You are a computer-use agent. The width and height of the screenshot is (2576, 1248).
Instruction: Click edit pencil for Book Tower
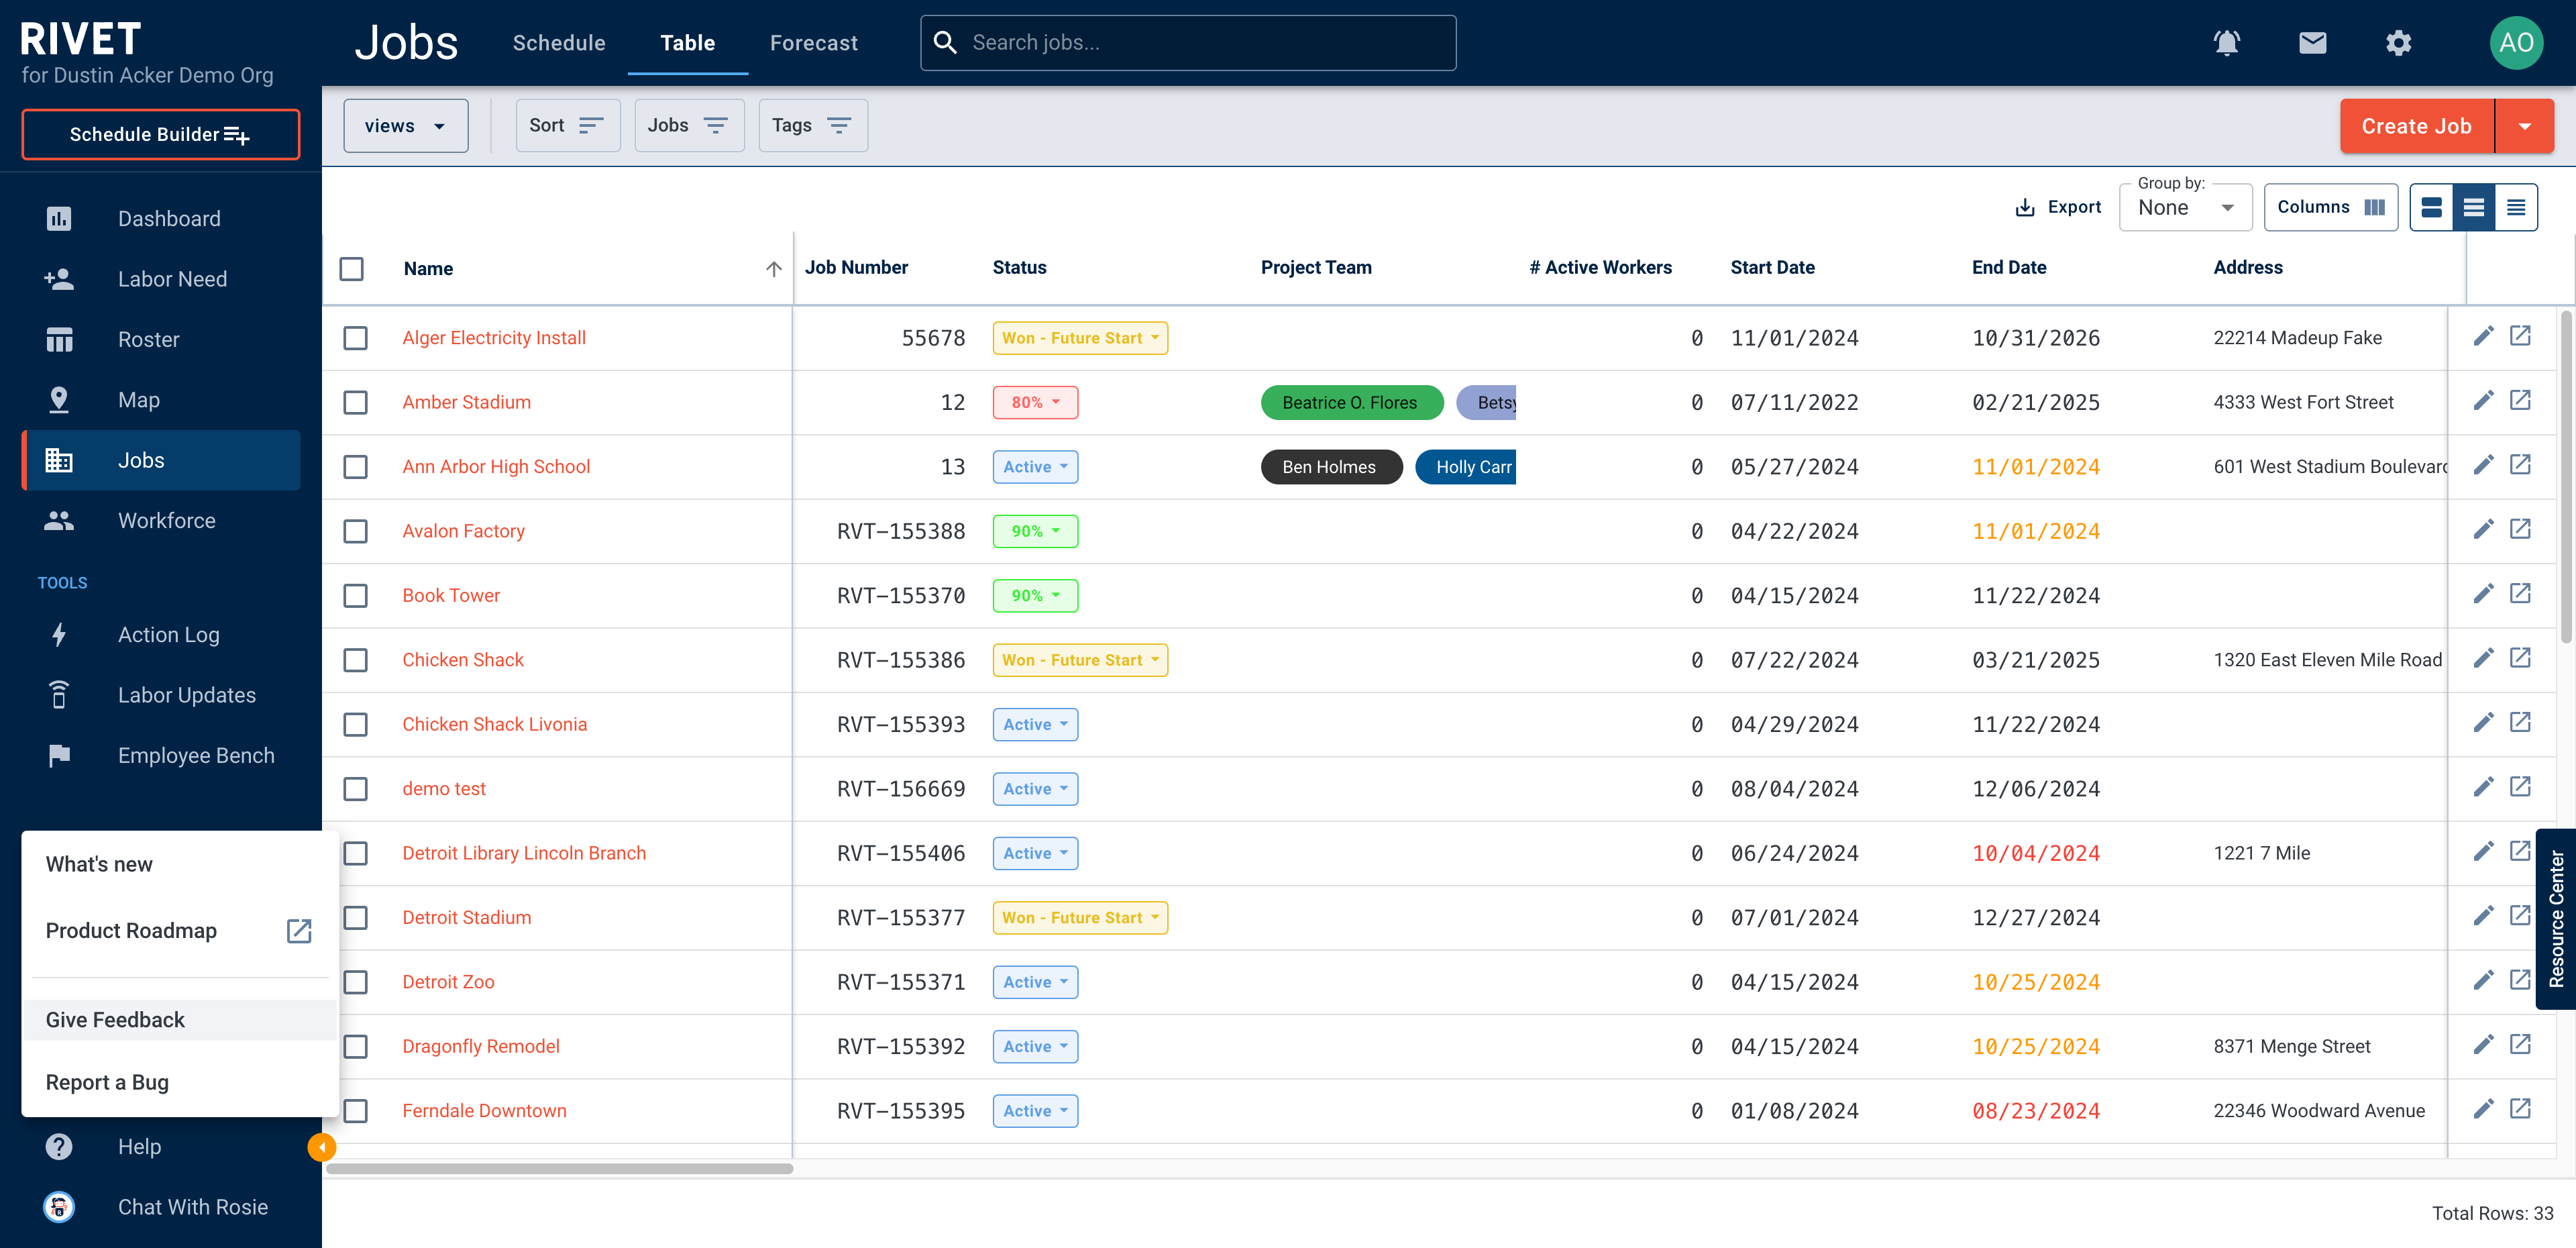2484,594
